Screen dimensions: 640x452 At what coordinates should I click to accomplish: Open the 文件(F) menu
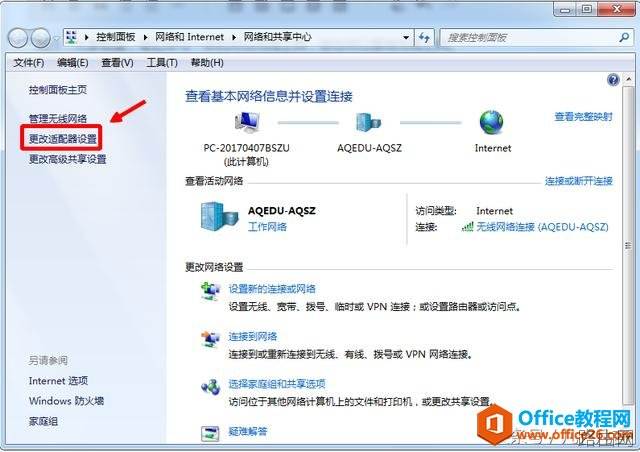29,62
